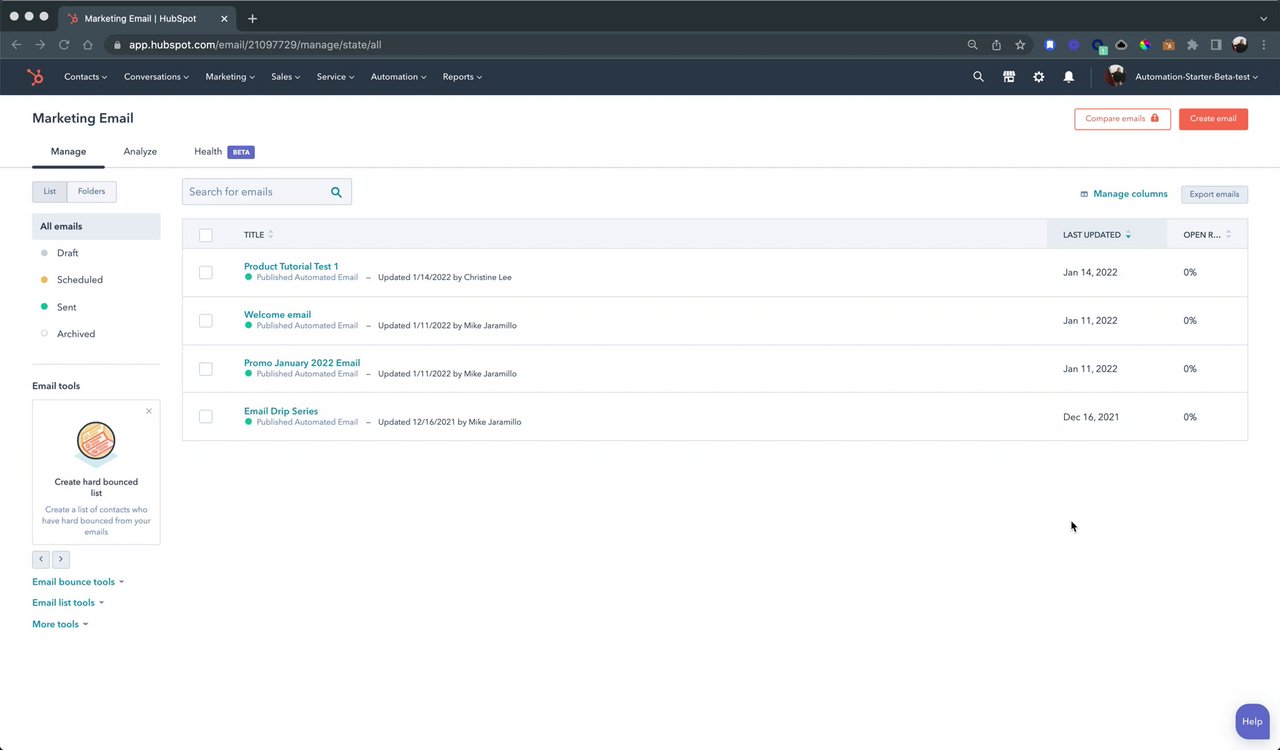Expand More tools
The height and width of the screenshot is (750, 1280).
60,624
